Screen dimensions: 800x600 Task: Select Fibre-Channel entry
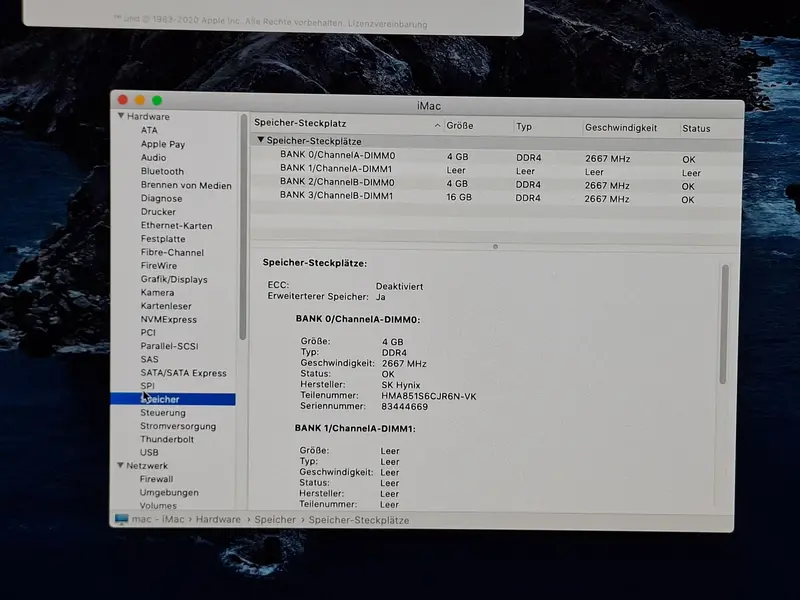coord(172,252)
